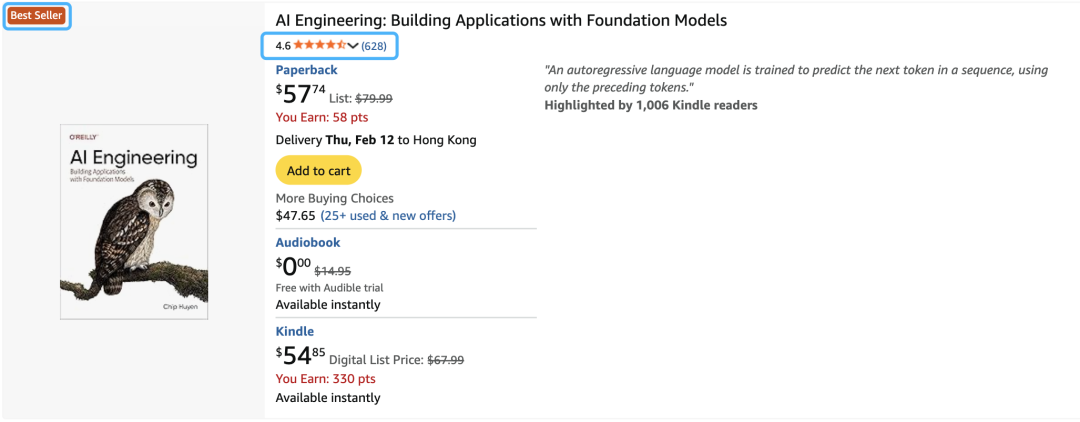Open the 628 reviews link

click(x=374, y=46)
